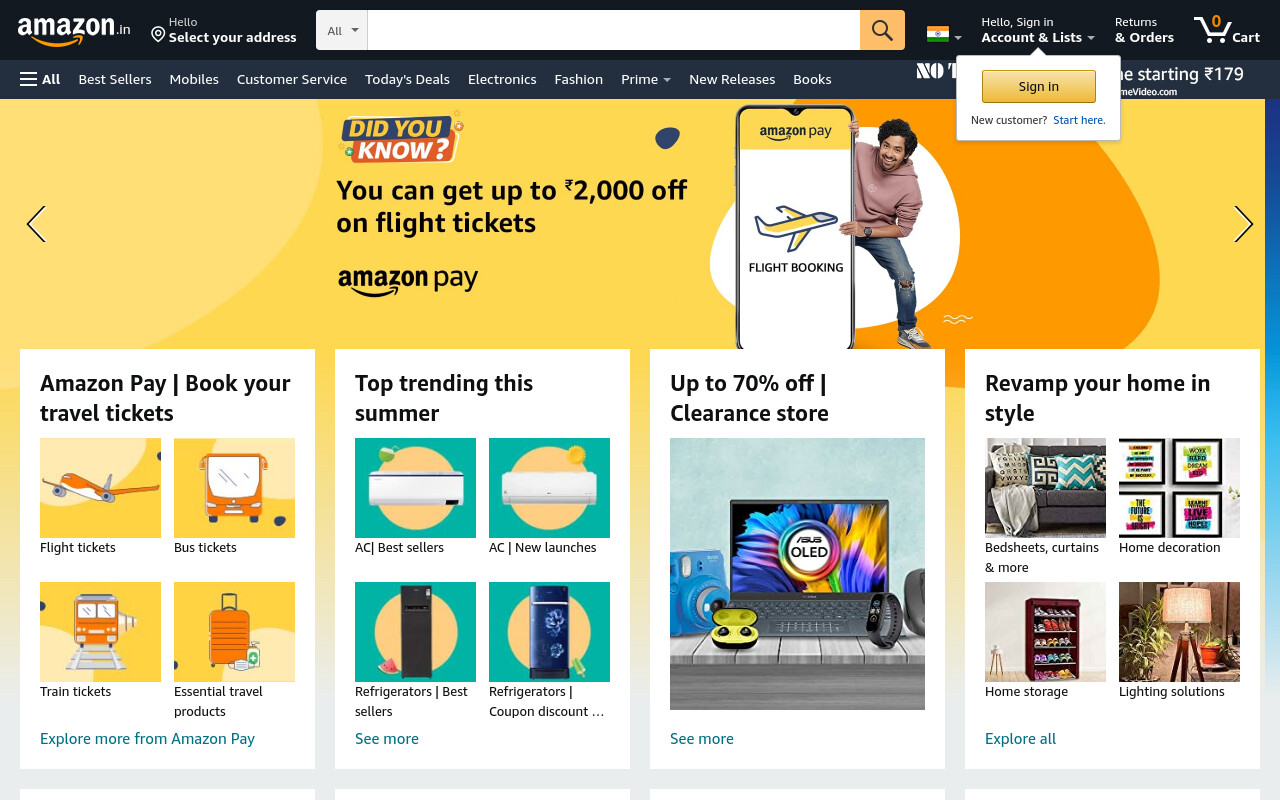Open the All search category dropdown
This screenshot has height=800, width=1280.
(x=342, y=30)
